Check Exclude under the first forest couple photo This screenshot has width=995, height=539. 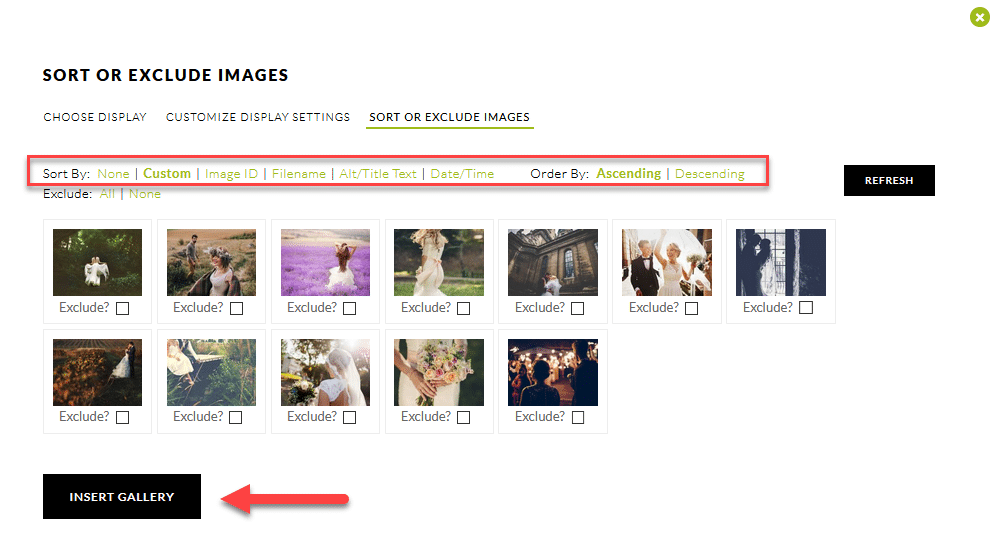pyautogui.click(x=122, y=309)
